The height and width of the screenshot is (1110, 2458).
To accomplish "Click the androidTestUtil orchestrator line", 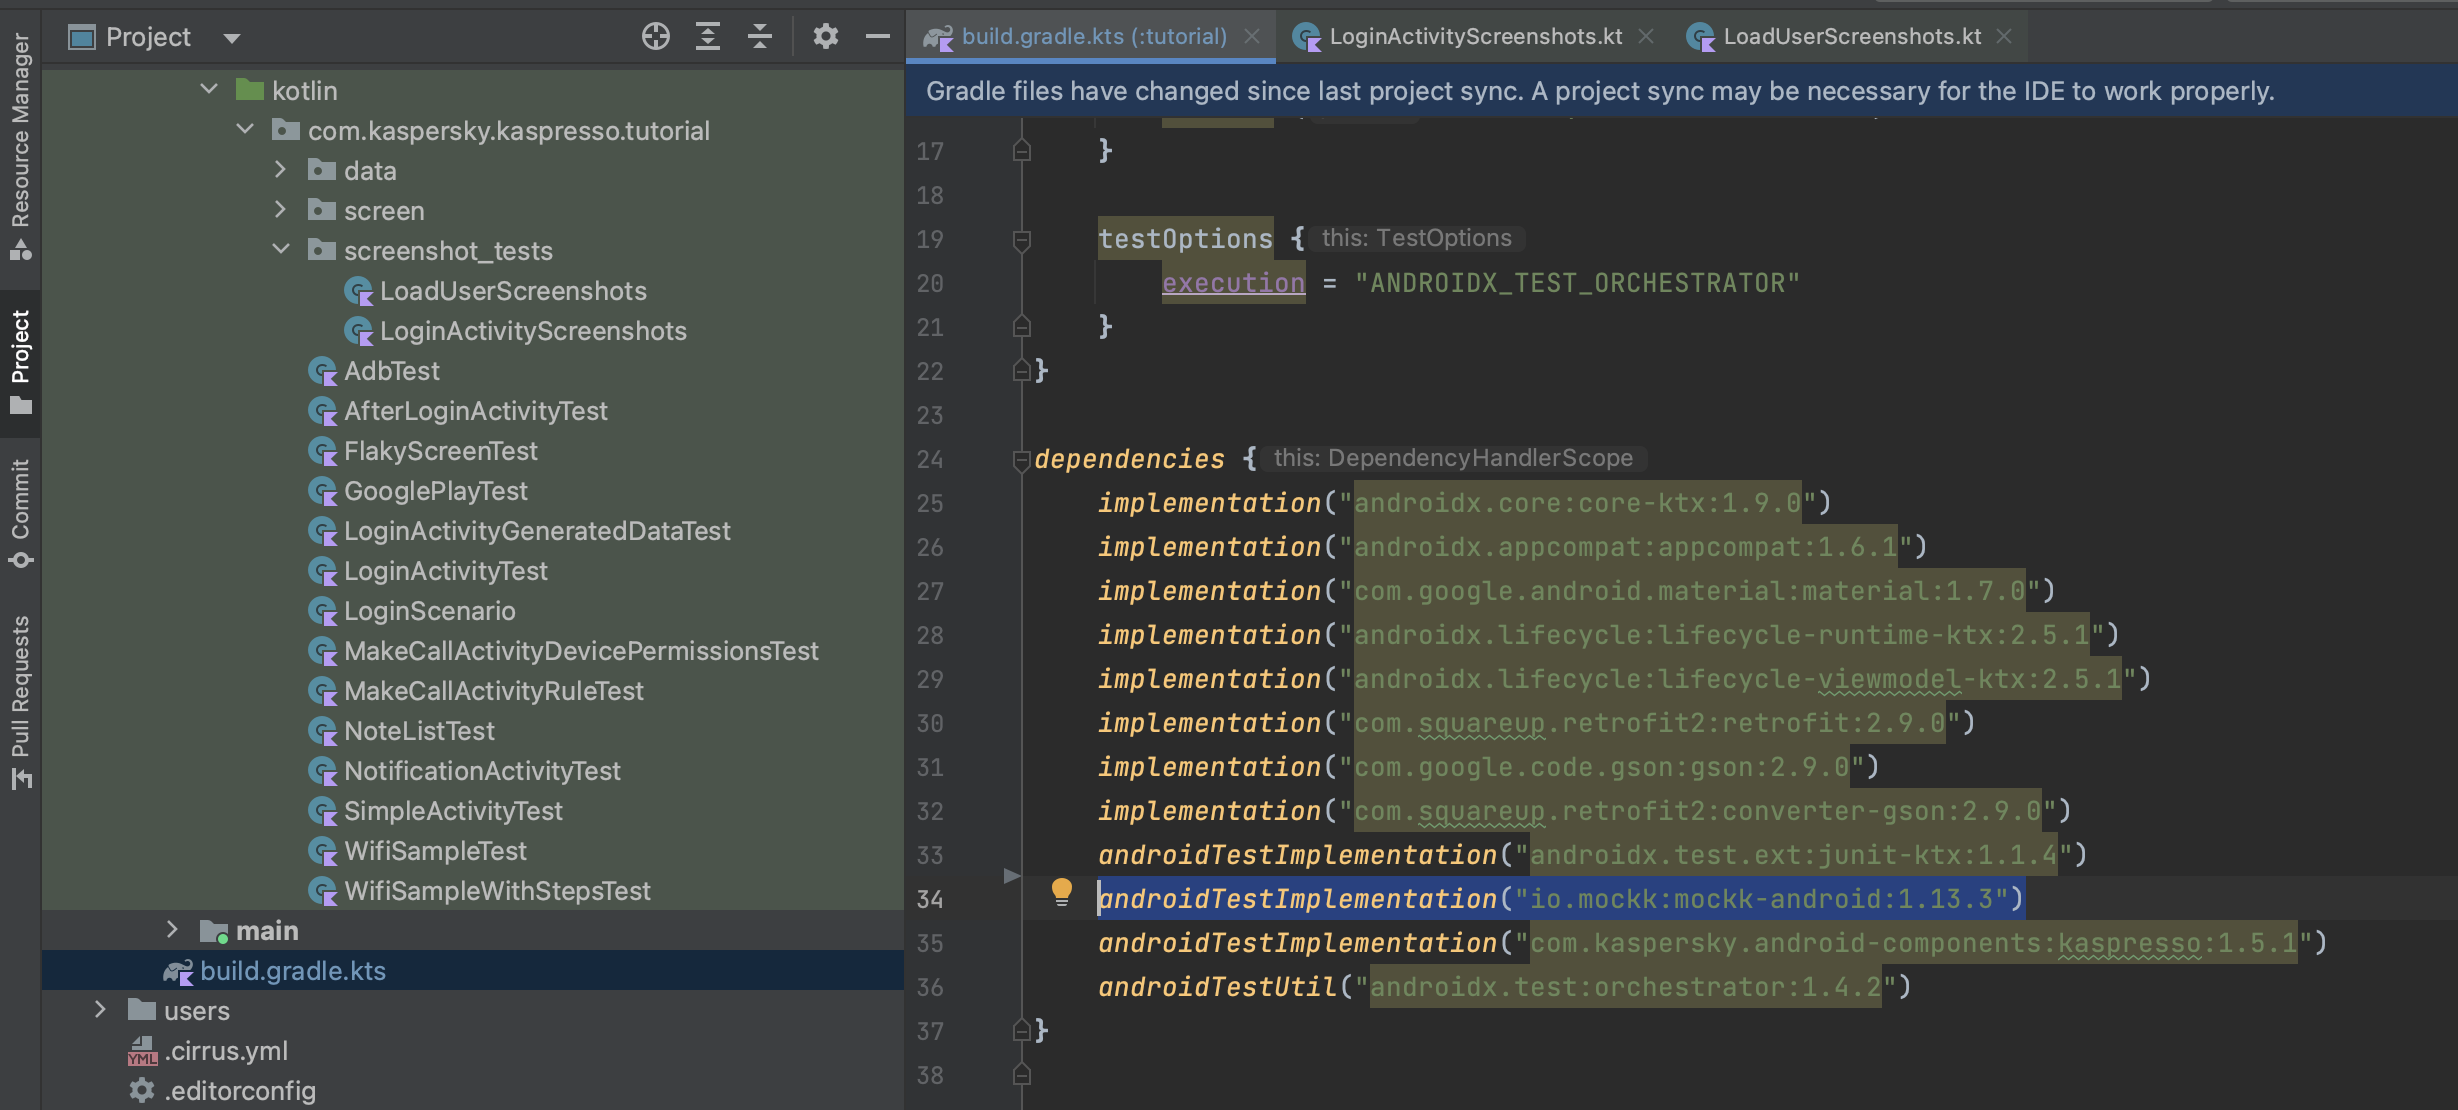I will tap(1505, 987).
